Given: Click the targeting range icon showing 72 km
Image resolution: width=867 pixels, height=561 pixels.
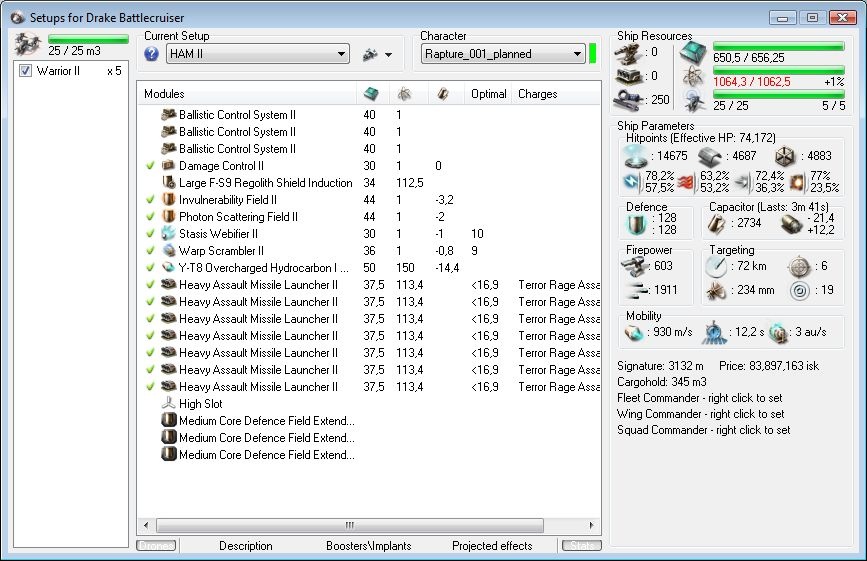Looking at the screenshot, I should click(x=716, y=267).
